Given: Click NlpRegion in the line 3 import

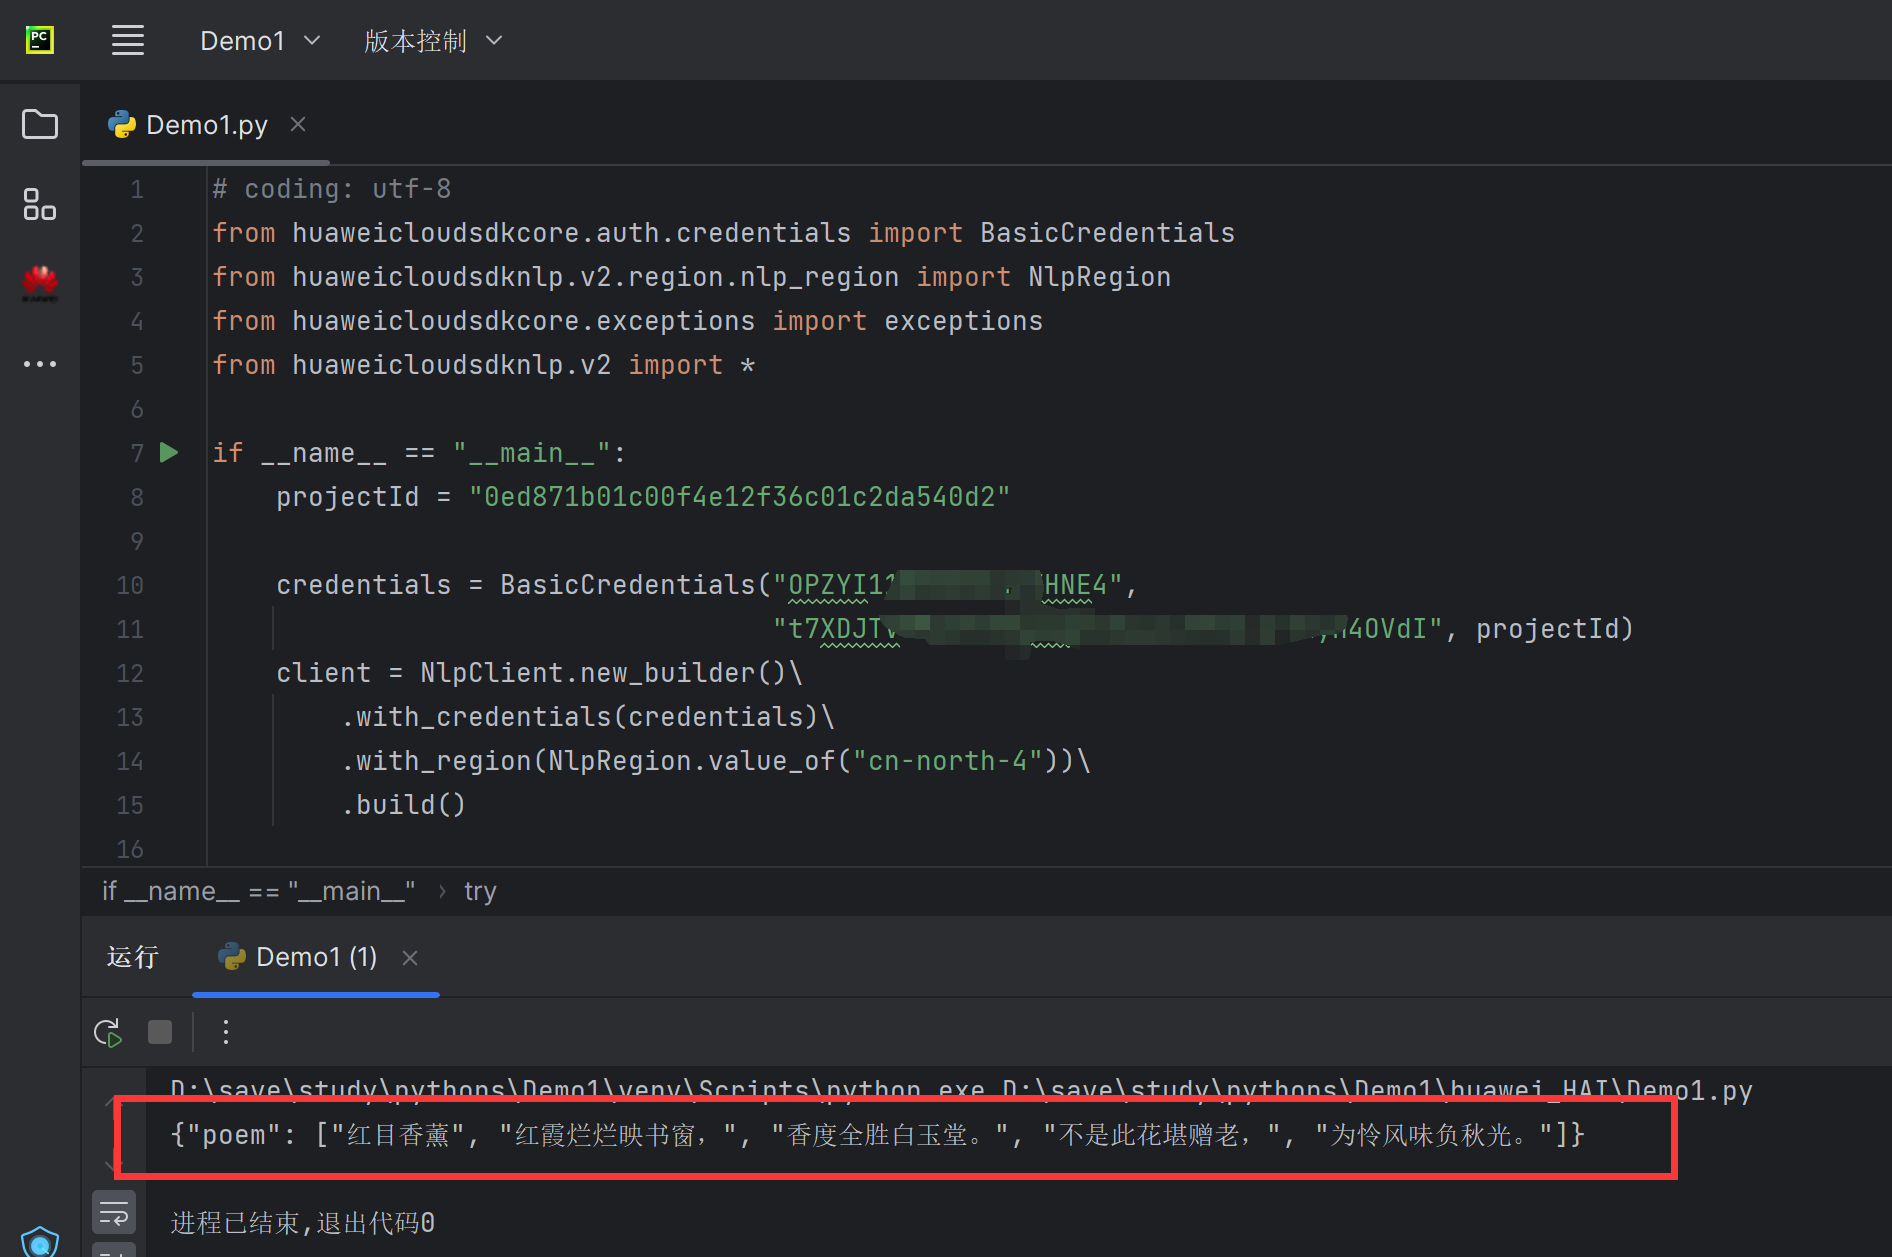Looking at the screenshot, I should [x=1099, y=277].
